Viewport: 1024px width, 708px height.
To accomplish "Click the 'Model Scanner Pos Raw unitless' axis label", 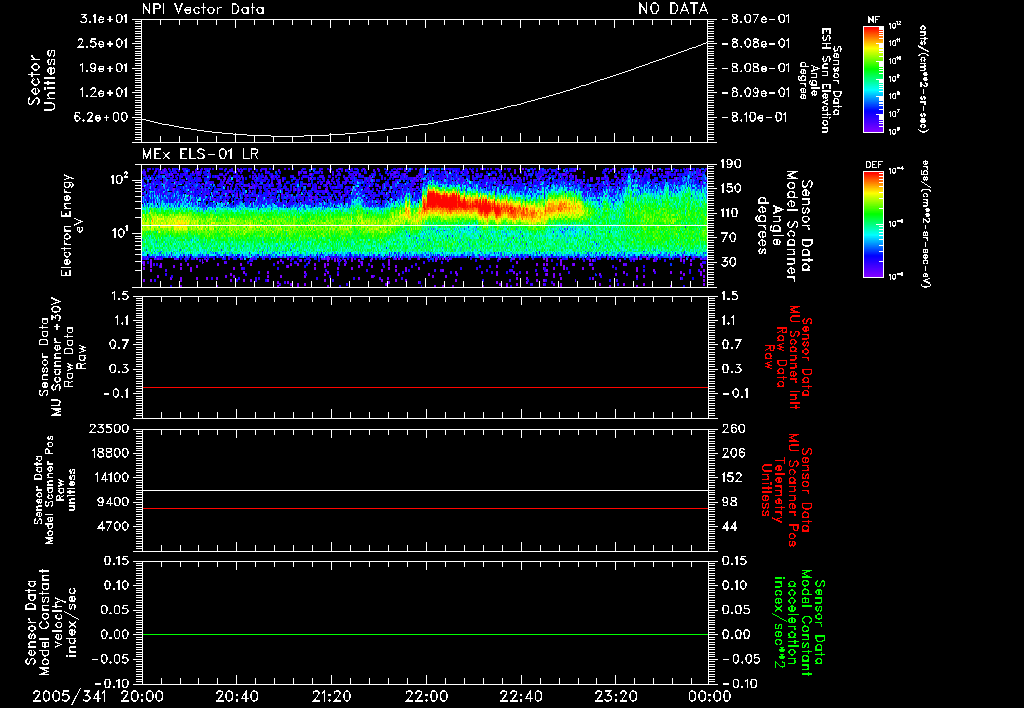I will pyautogui.click(x=55, y=490).
